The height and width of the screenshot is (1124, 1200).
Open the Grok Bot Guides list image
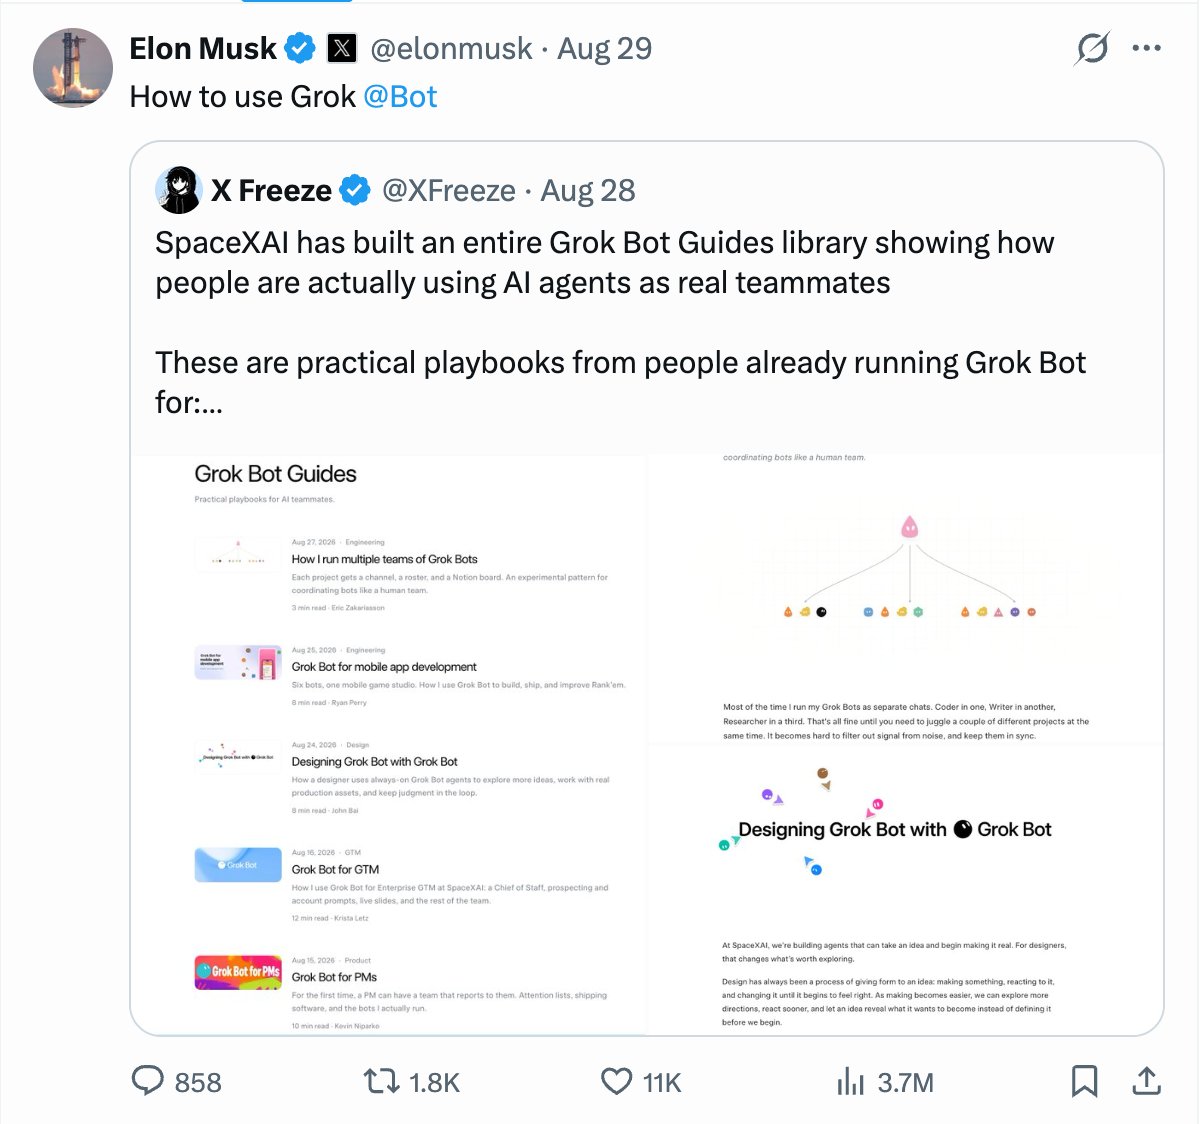pyautogui.click(x=389, y=745)
